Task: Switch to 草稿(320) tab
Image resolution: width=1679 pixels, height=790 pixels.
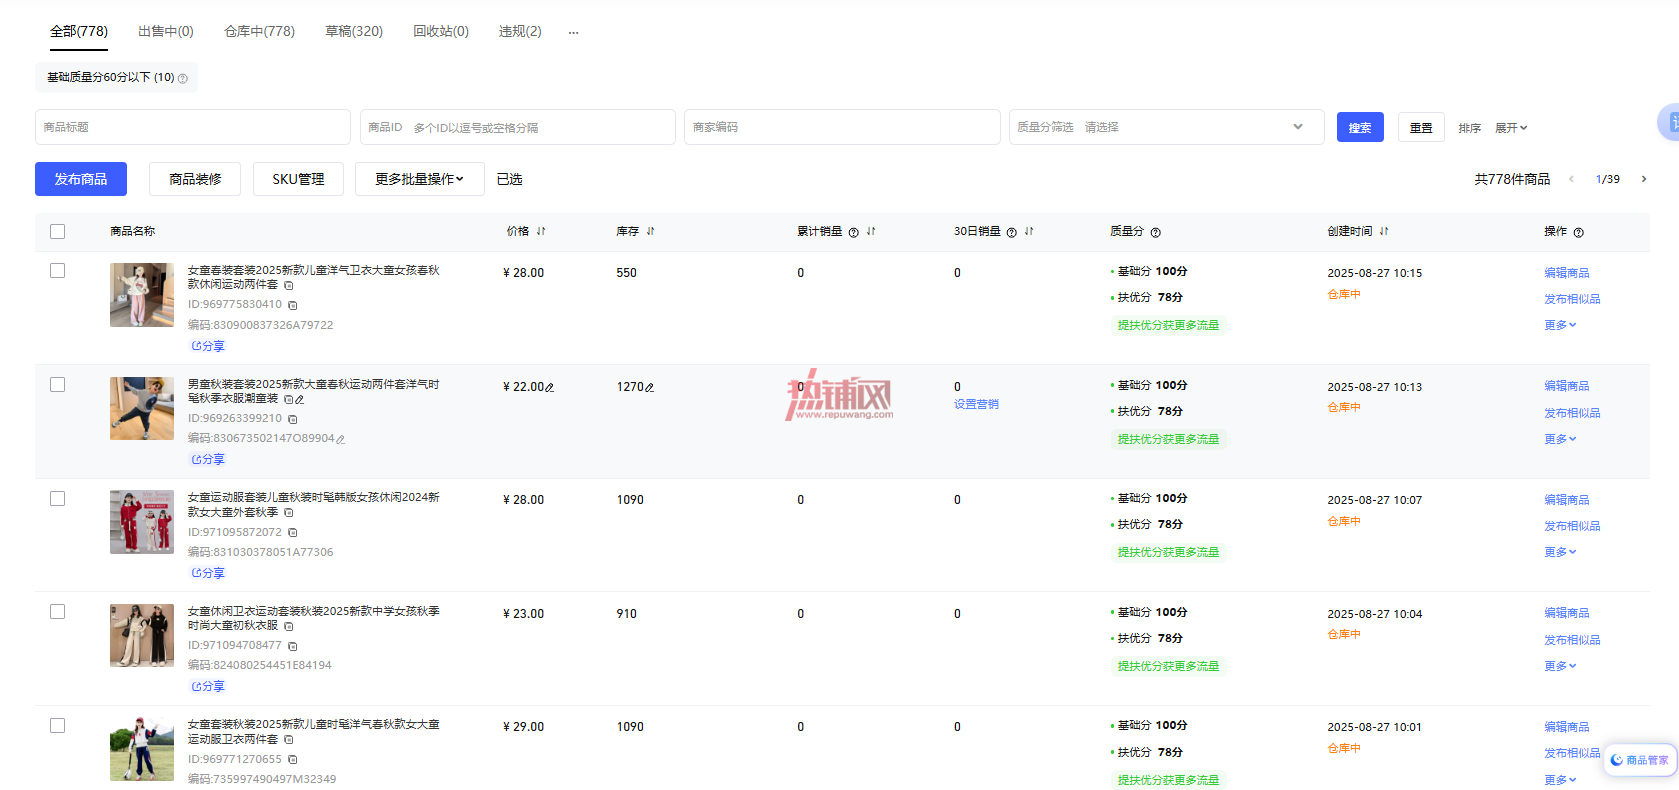Action: click(354, 31)
